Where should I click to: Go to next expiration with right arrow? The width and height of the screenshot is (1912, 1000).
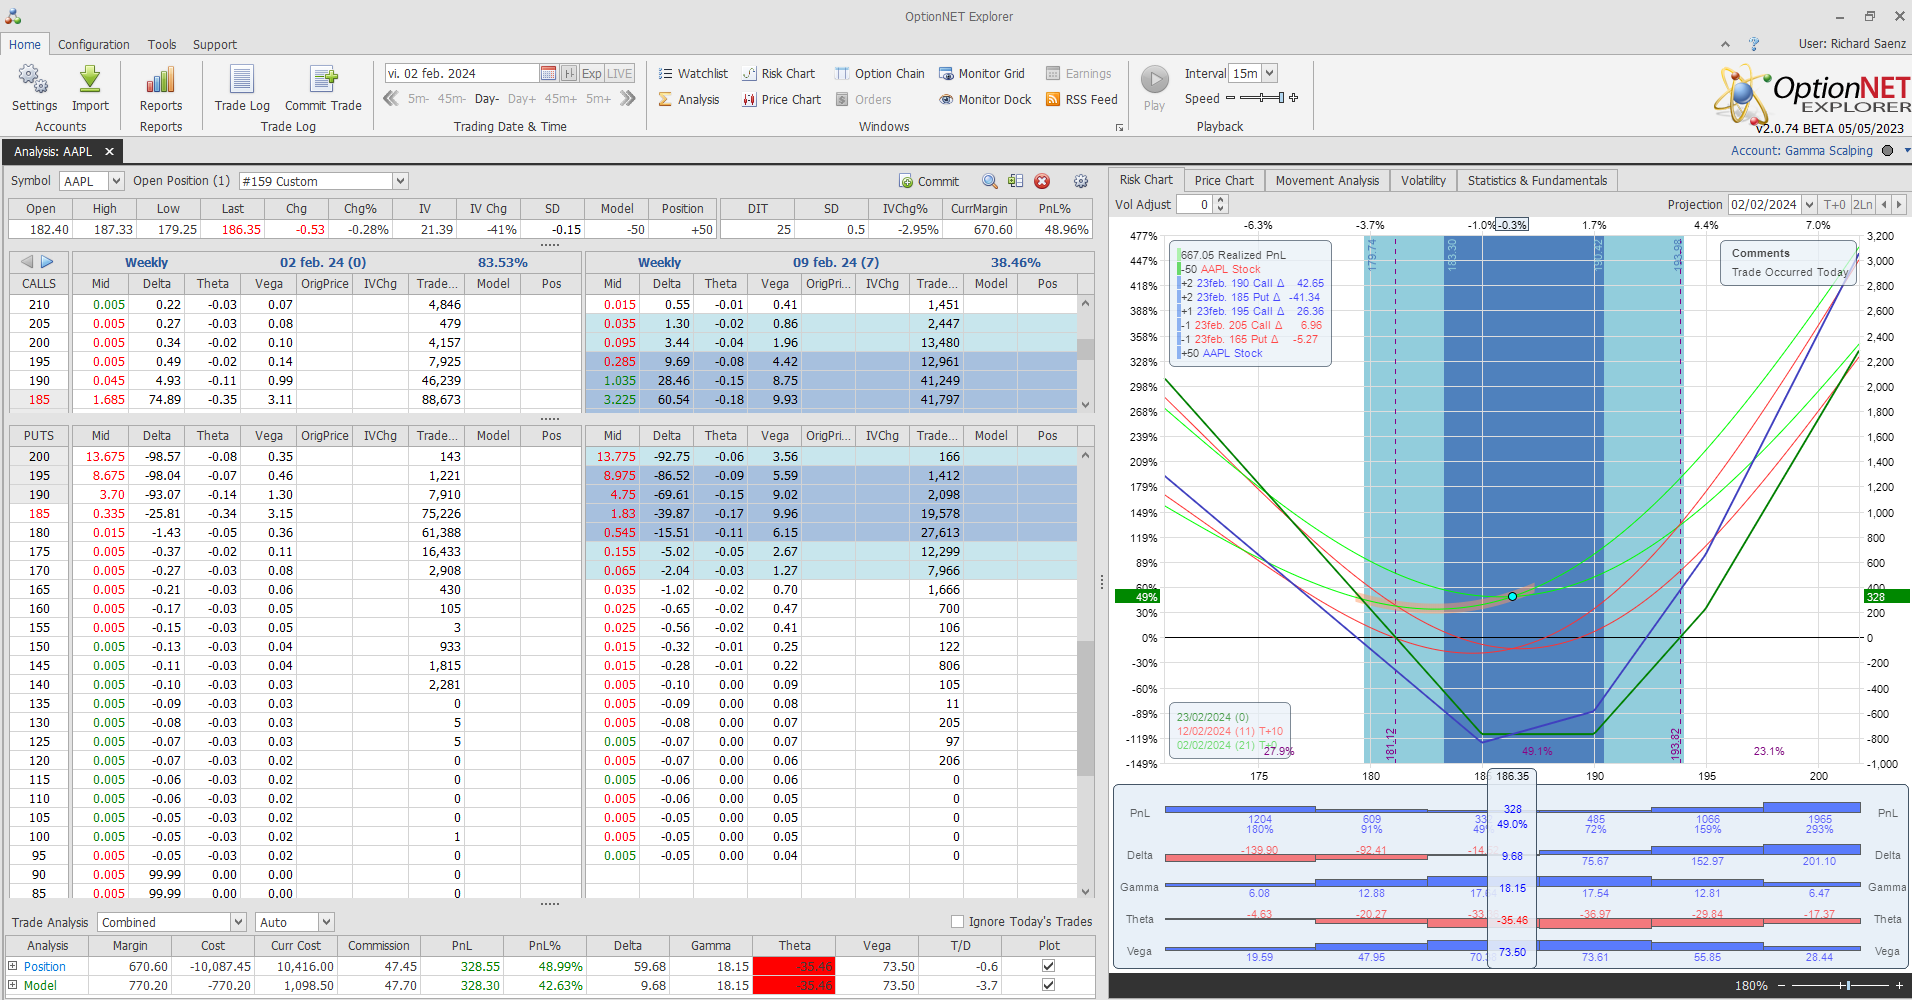47,262
